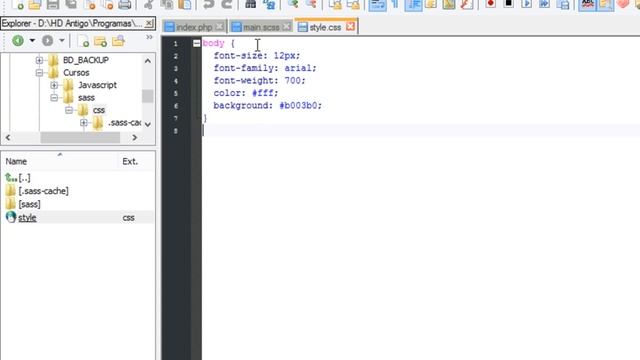This screenshot has height=360, width=640.
Task: Click third folder icon in Explorer toolbar
Action: tap(118, 41)
